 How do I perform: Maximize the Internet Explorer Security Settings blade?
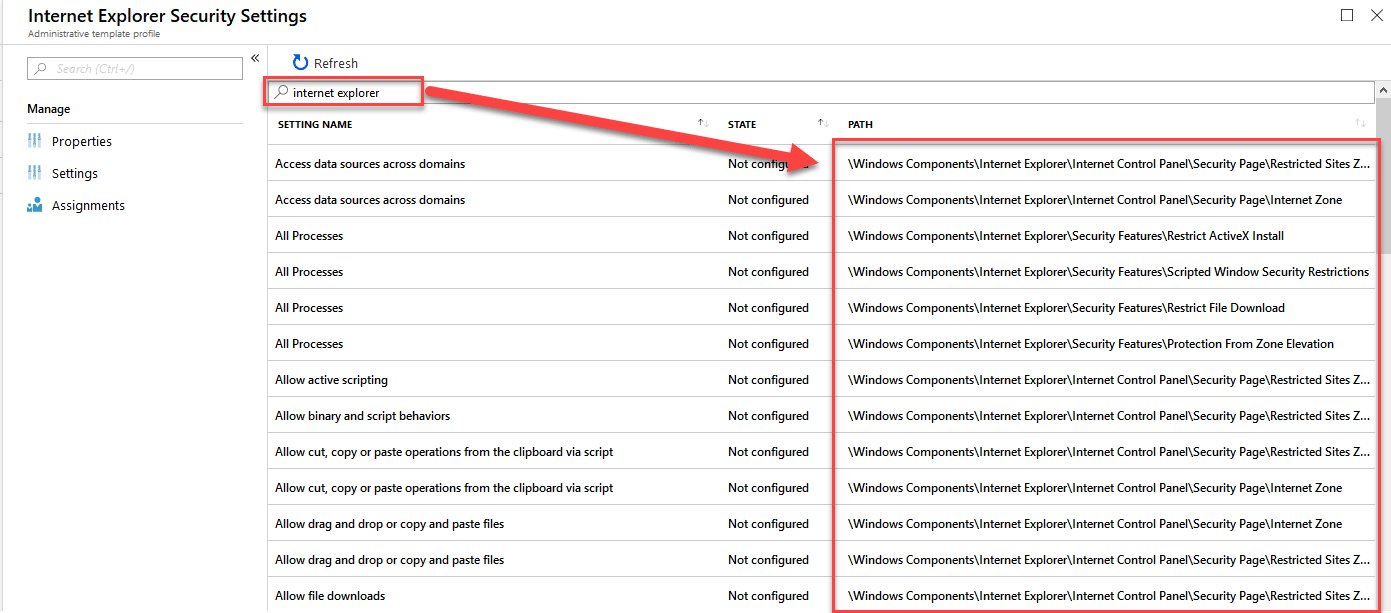pyautogui.click(x=1347, y=15)
